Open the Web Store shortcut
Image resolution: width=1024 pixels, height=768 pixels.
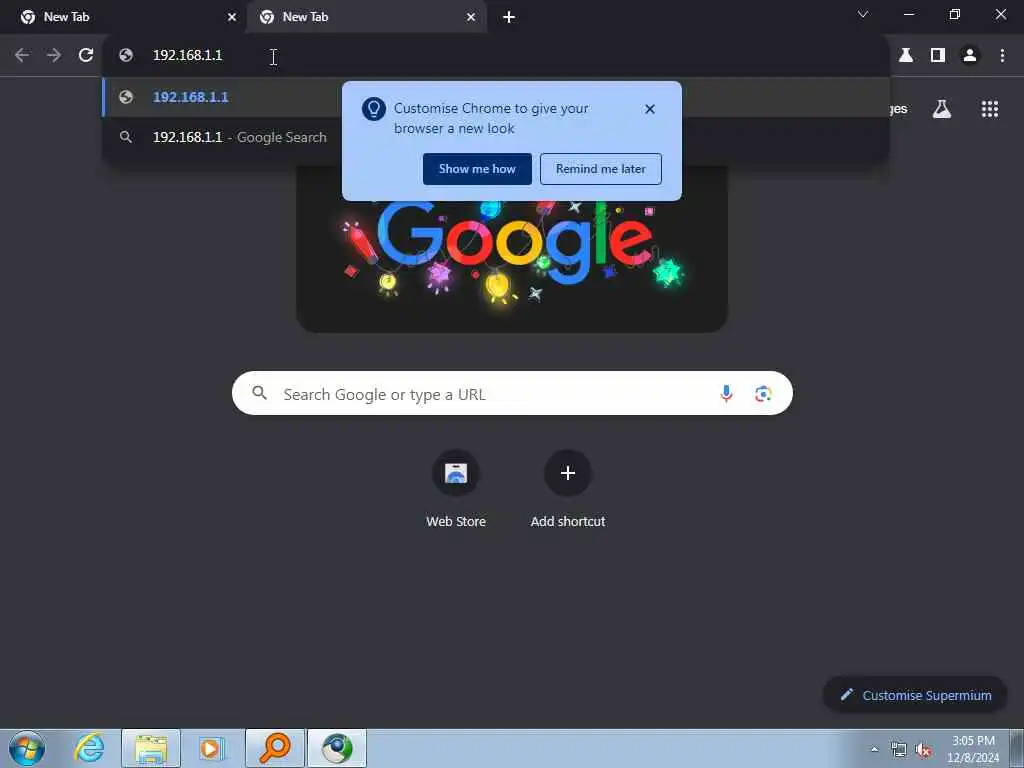pos(456,488)
